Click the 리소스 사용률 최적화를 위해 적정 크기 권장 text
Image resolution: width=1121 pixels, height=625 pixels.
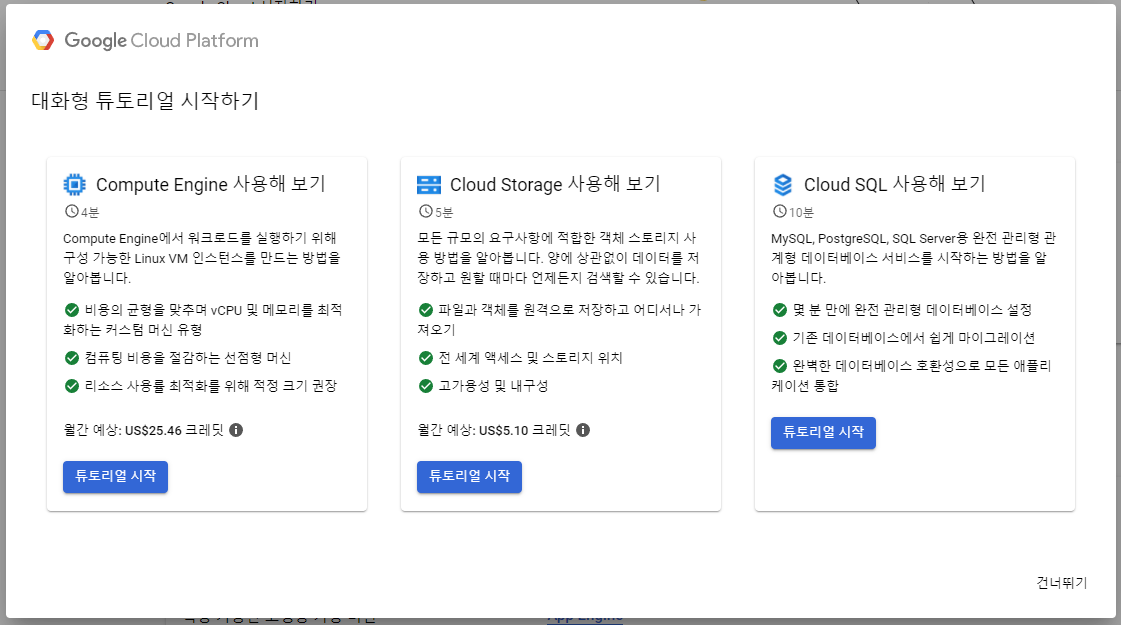tap(211, 385)
